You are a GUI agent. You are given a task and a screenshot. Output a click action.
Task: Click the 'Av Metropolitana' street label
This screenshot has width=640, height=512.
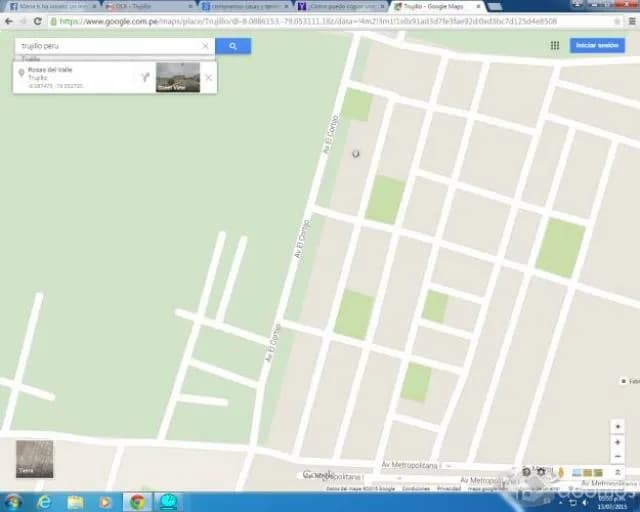pyautogui.click(x=409, y=465)
